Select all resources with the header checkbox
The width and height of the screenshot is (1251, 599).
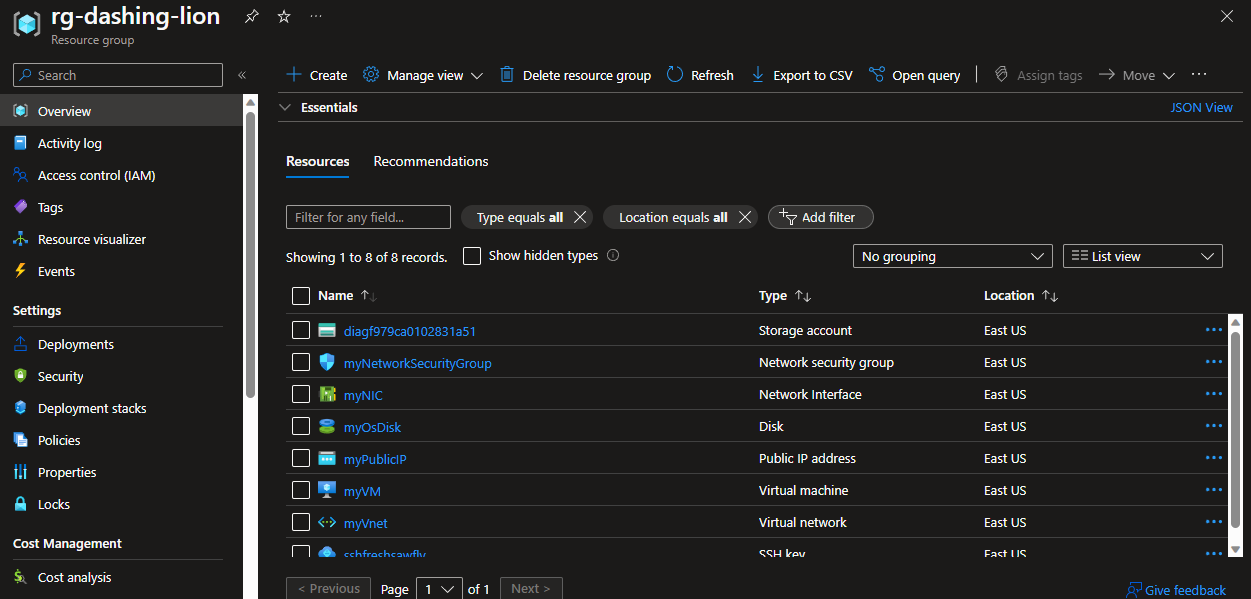coord(301,296)
